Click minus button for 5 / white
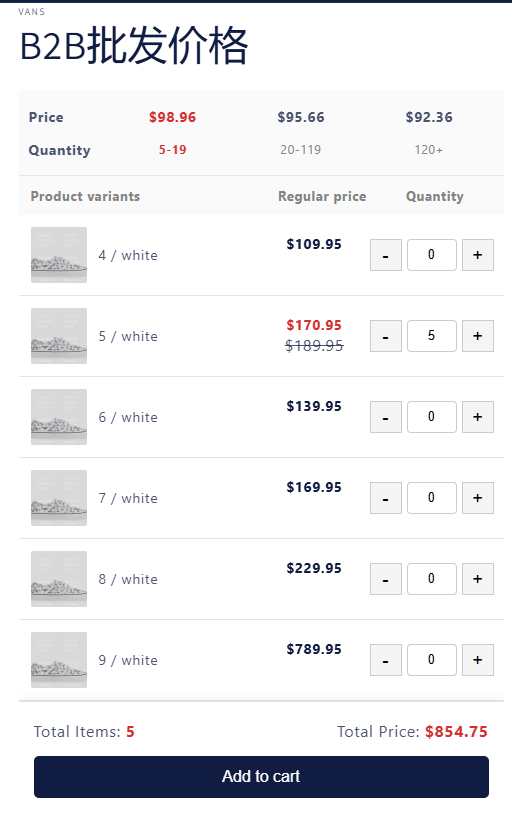 click(385, 336)
